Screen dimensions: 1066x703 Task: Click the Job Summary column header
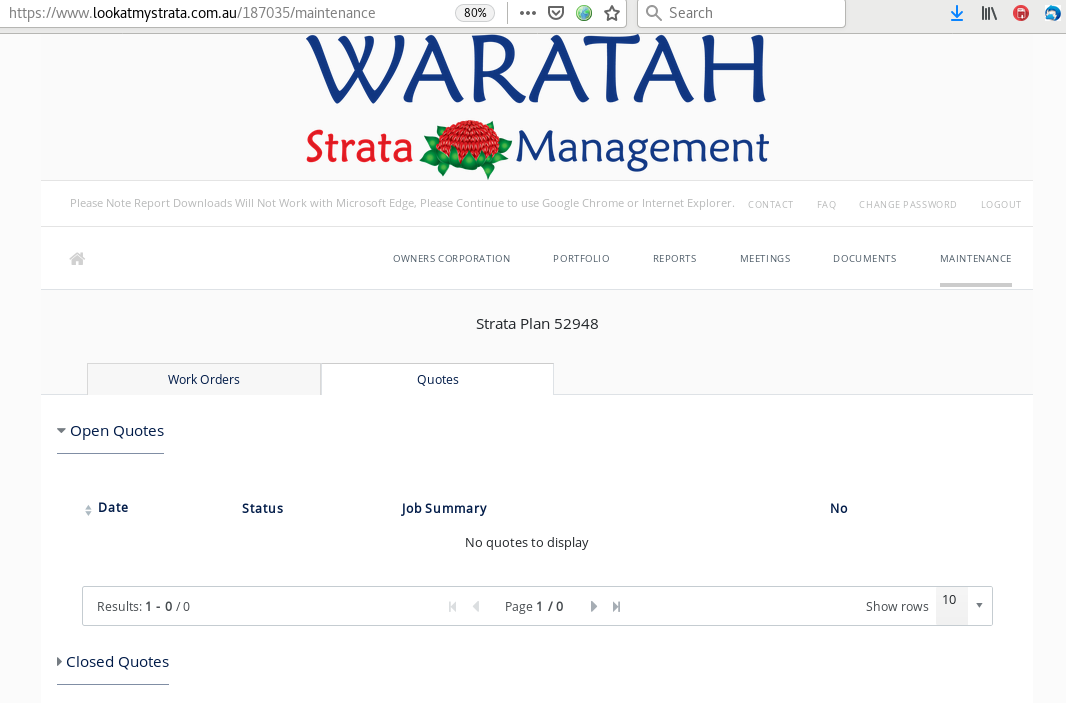click(x=444, y=509)
